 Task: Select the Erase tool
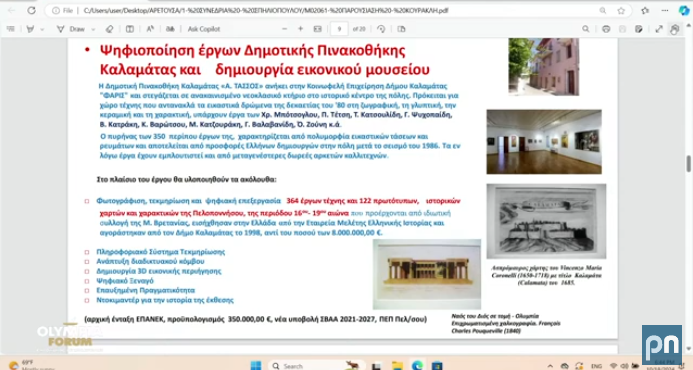coord(109,29)
